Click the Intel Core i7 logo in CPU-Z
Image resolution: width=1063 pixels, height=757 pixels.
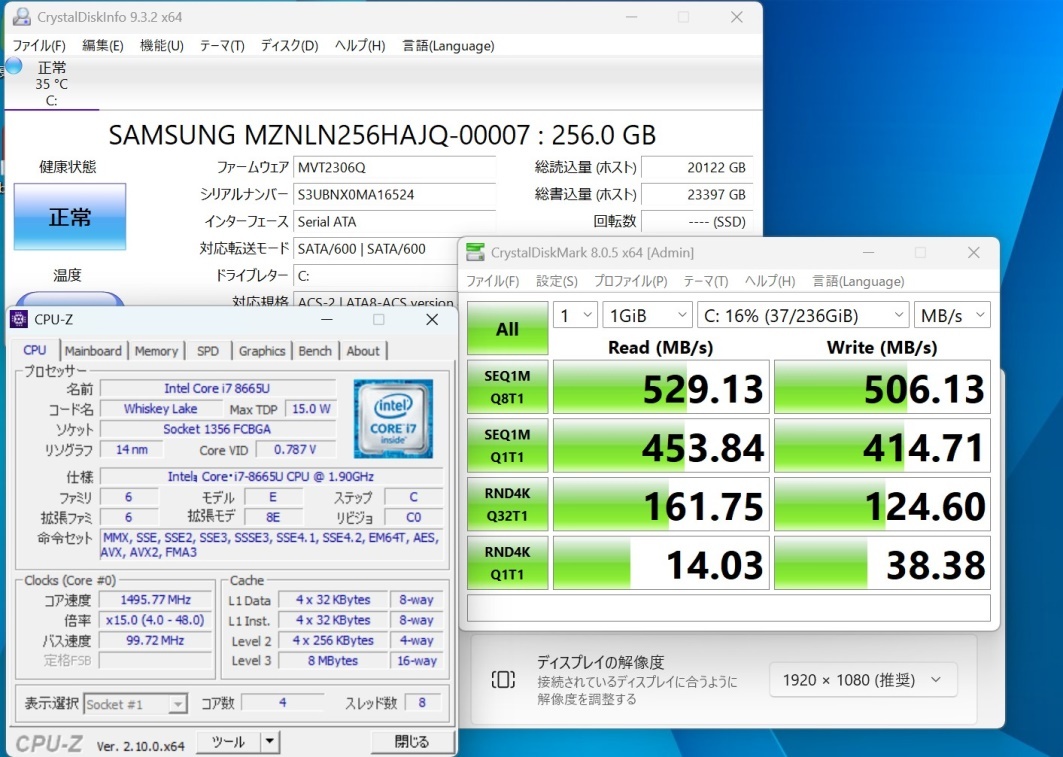click(393, 419)
